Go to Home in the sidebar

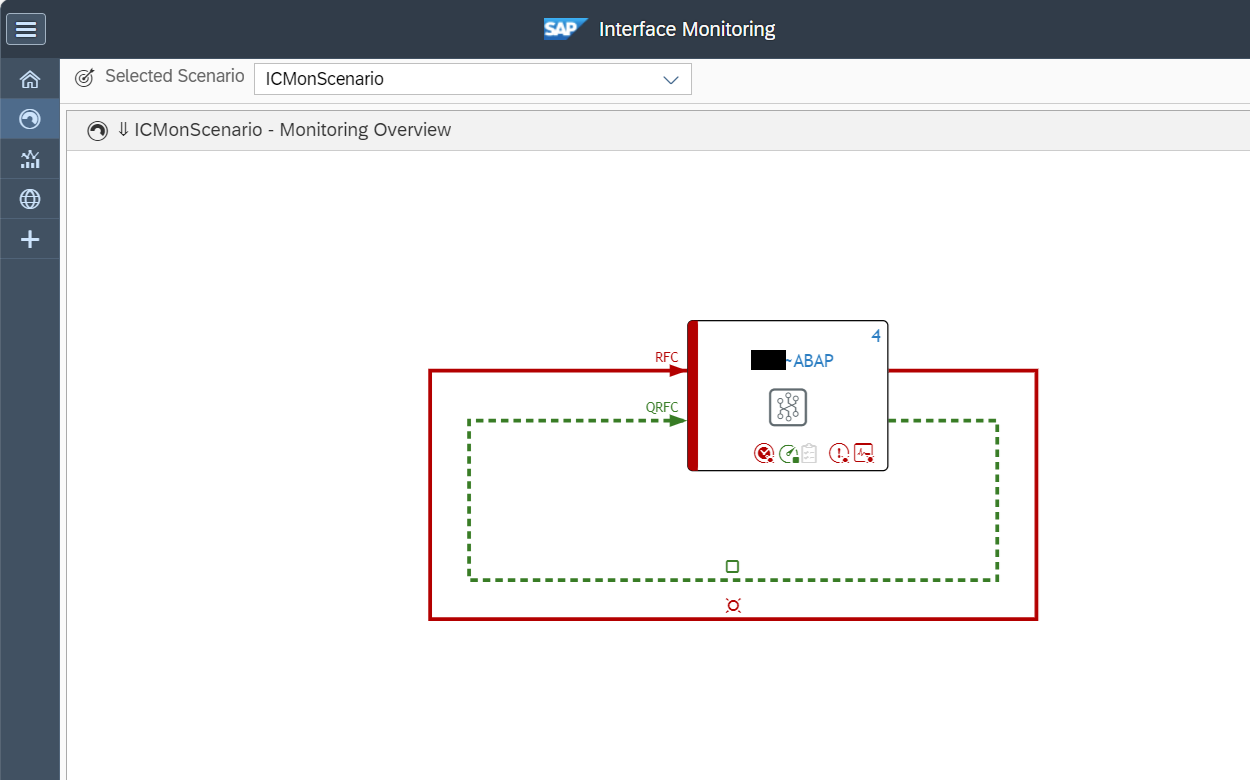[30, 79]
